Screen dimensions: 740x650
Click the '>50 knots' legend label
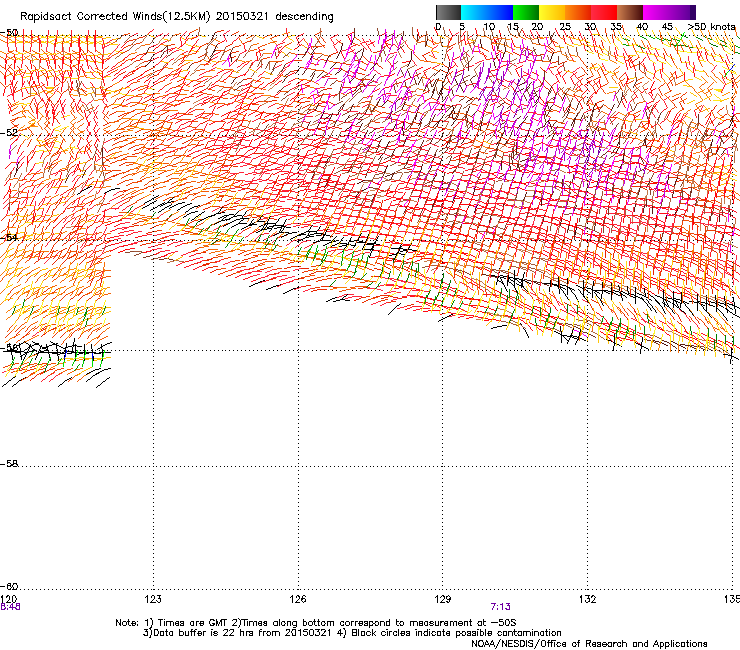tap(711, 27)
